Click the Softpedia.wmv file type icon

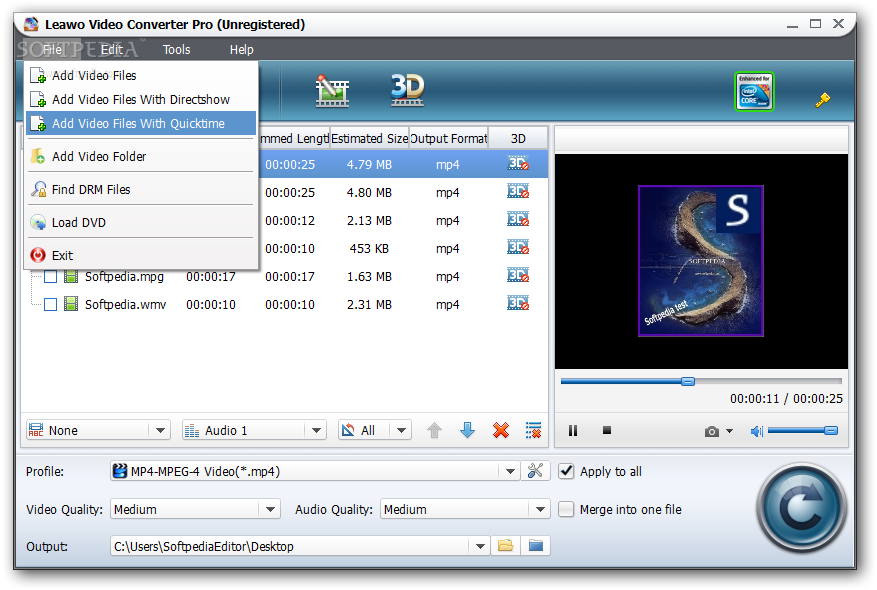coord(71,304)
